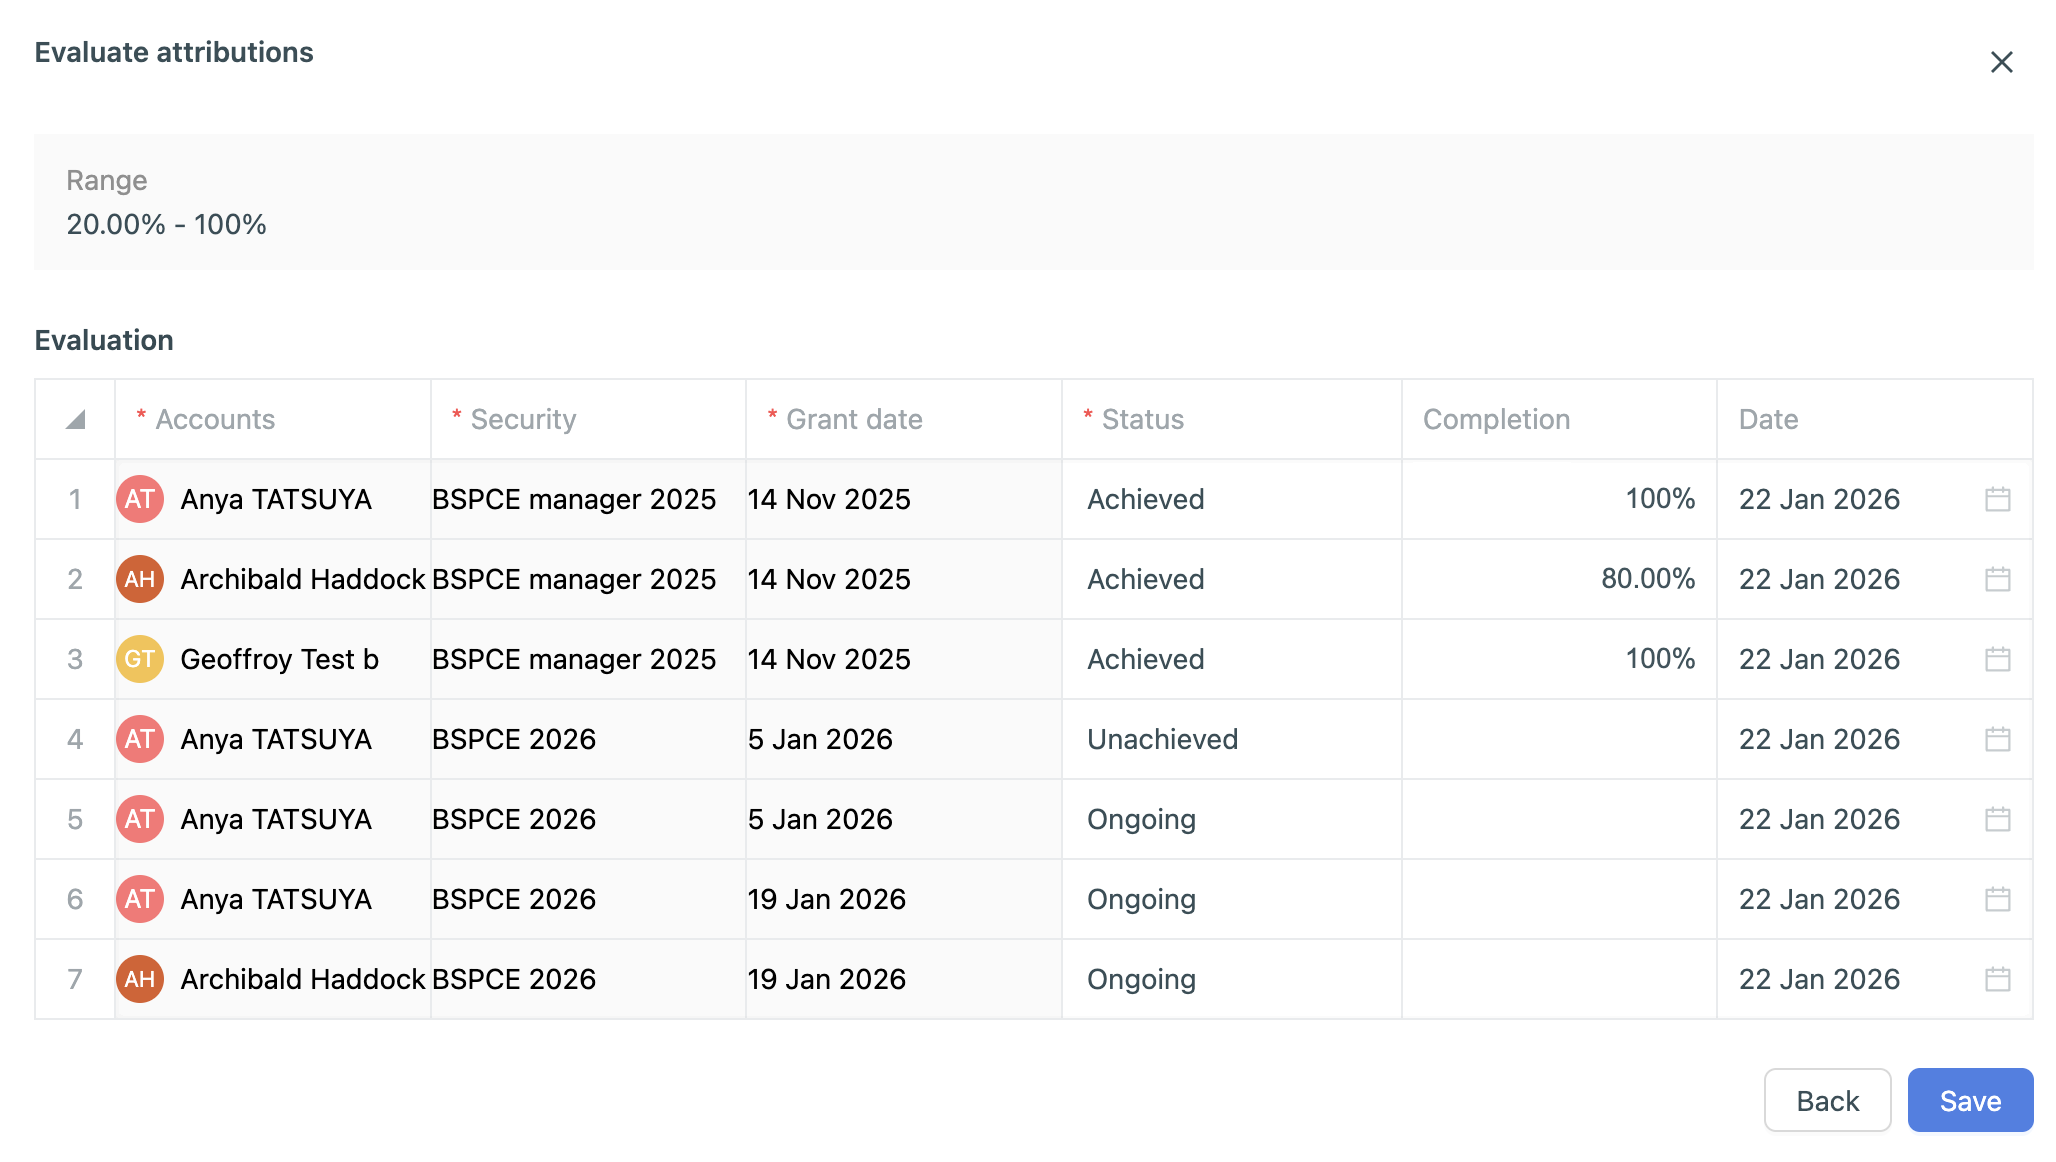The width and height of the screenshot is (2056, 1162).
Task: Click Back button
Action: [1826, 1100]
